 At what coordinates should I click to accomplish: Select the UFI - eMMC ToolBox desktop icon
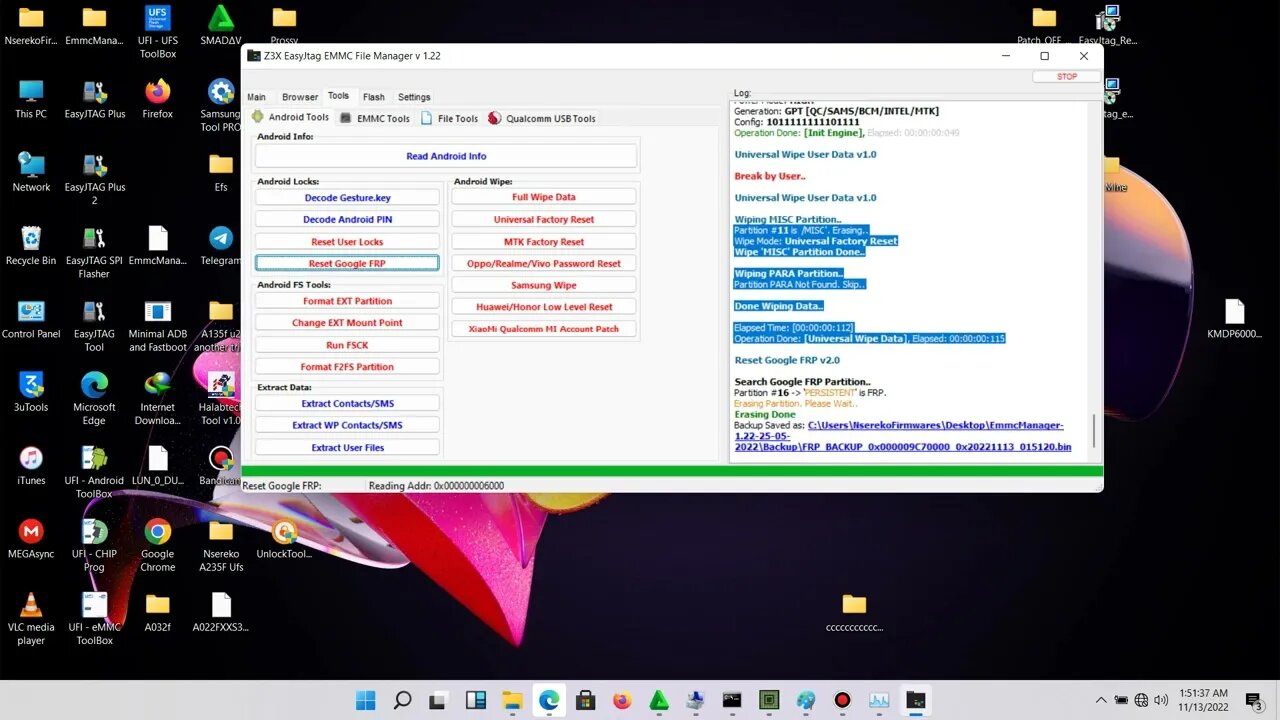click(x=94, y=618)
